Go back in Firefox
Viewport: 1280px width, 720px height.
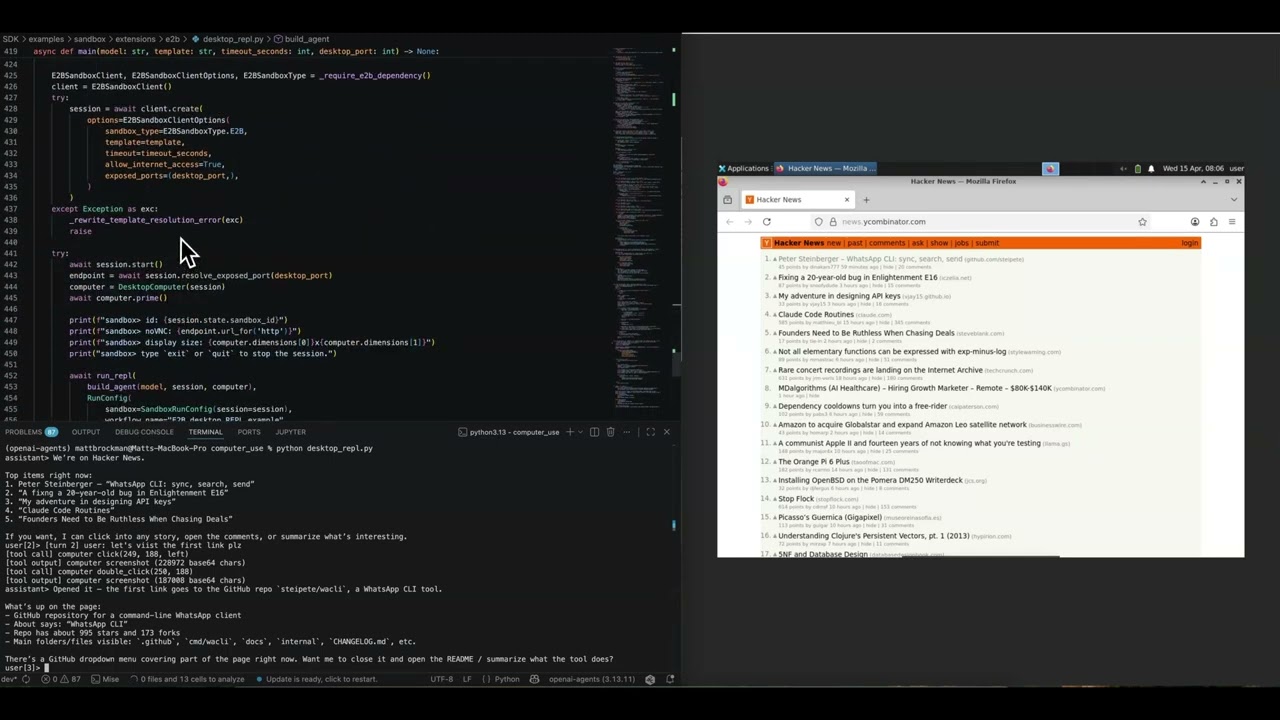tap(730, 222)
